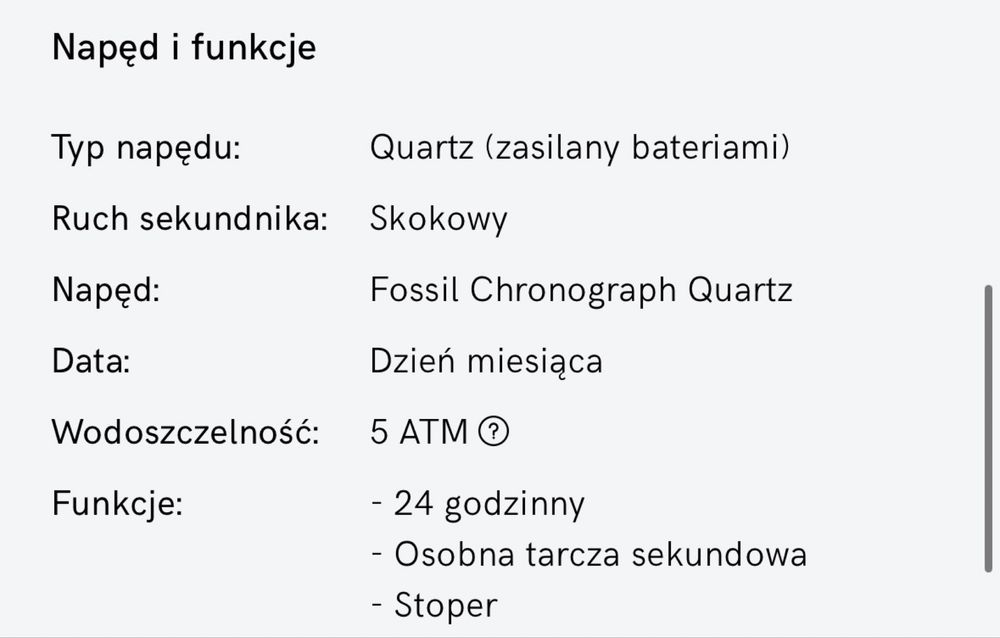Click the Napęd i funkcje heading
Screen dimensions: 1000x638
pyautogui.click(x=184, y=47)
